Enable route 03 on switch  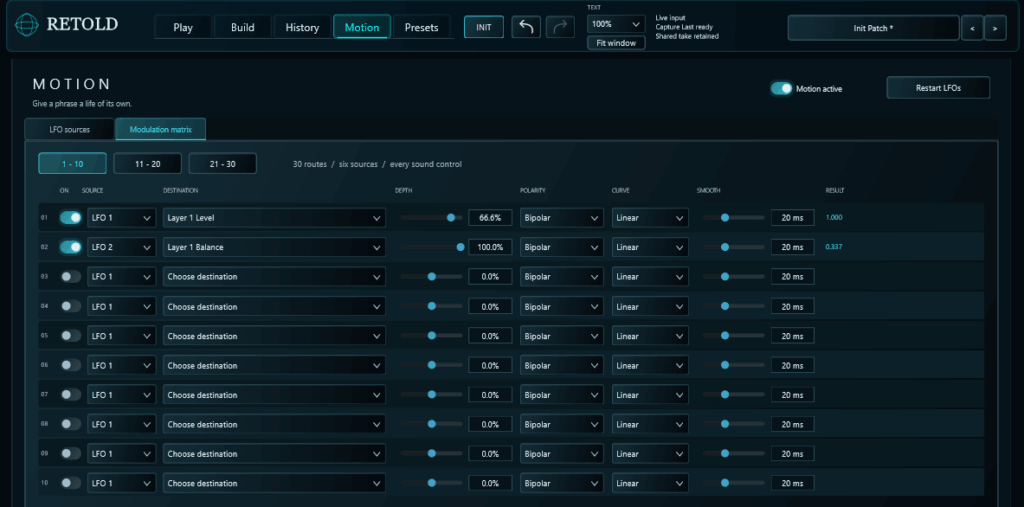click(x=71, y=276)
